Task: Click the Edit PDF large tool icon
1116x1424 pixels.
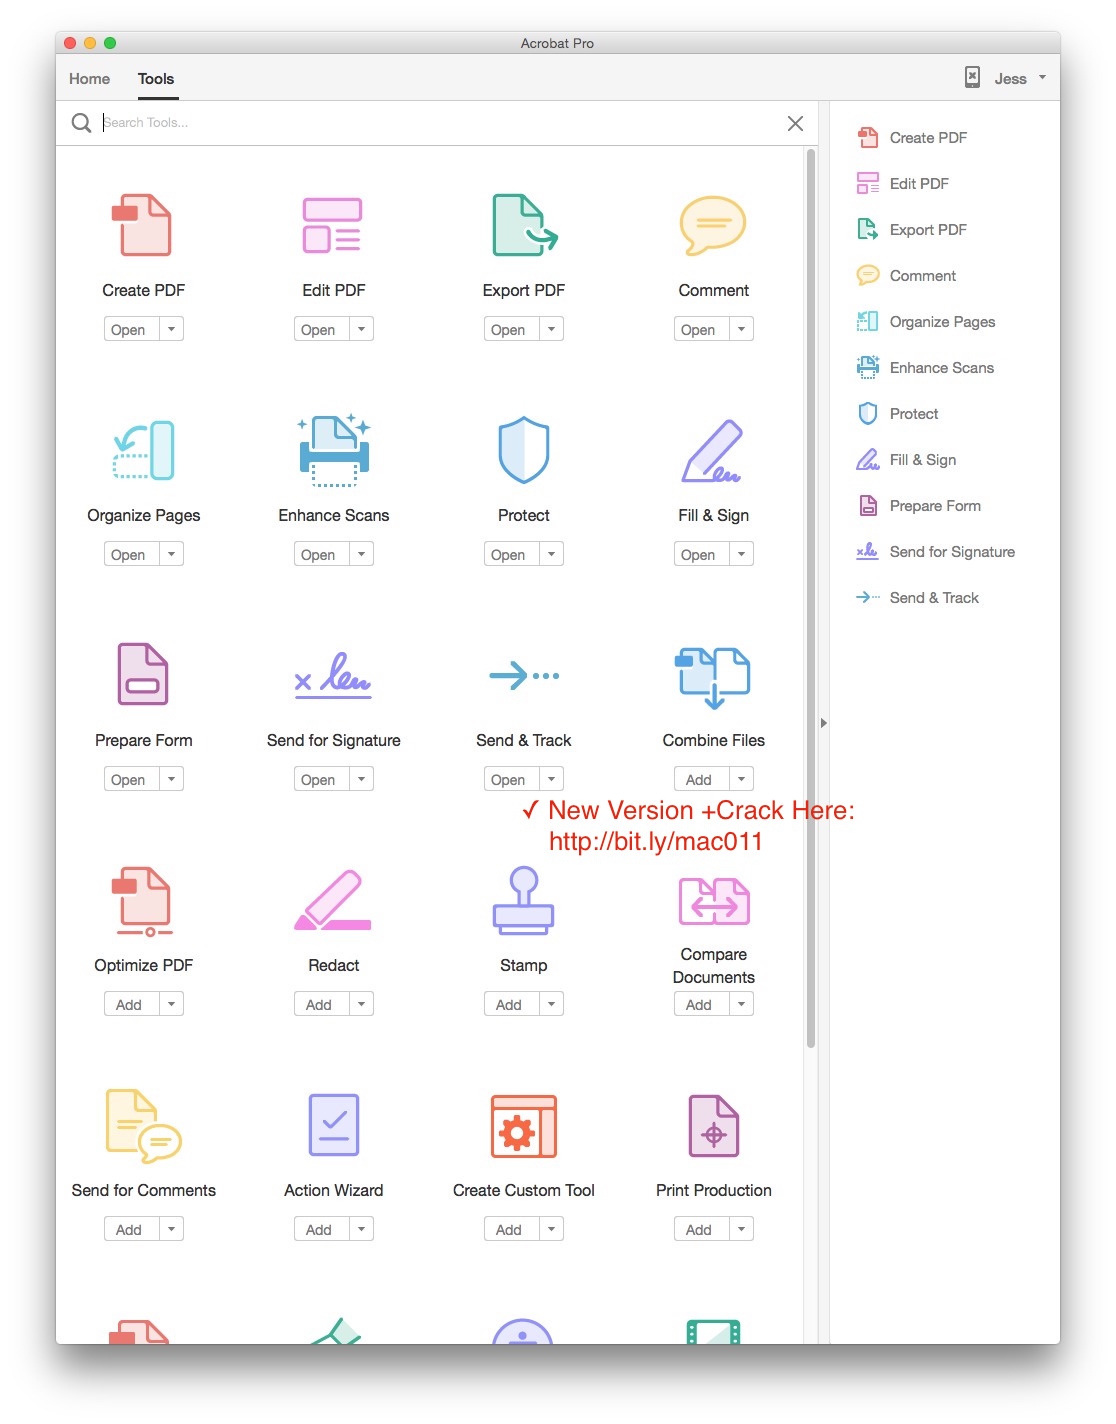Action: [x=333, y=225]
